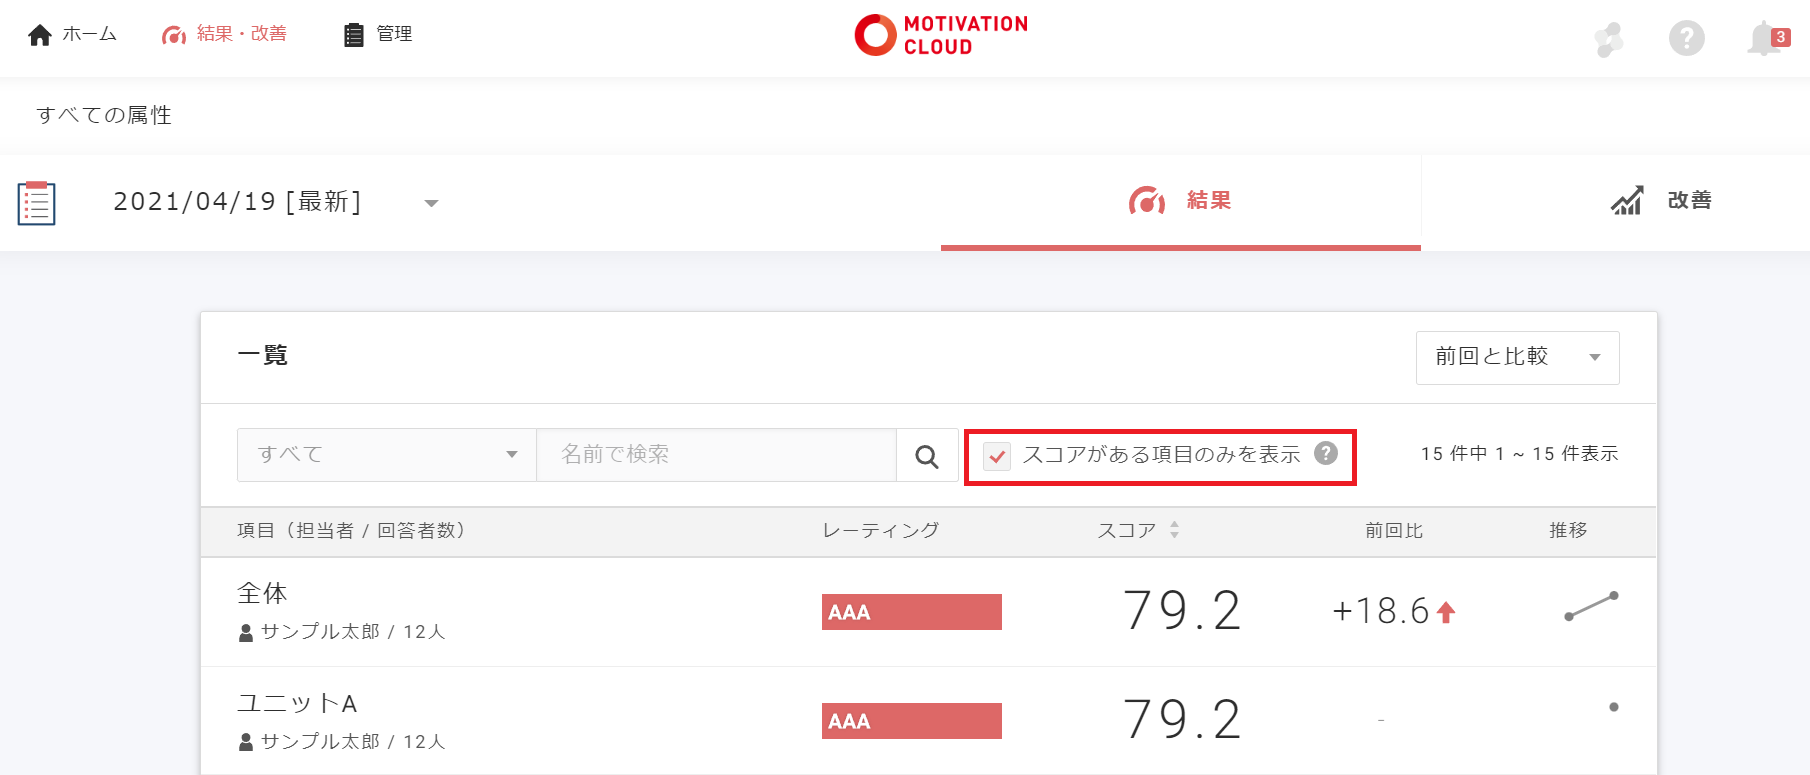Click the 全体 trend line chart
This screenshot has height=775, width=1810.
pyautogui.click(x=1590, y=606)
